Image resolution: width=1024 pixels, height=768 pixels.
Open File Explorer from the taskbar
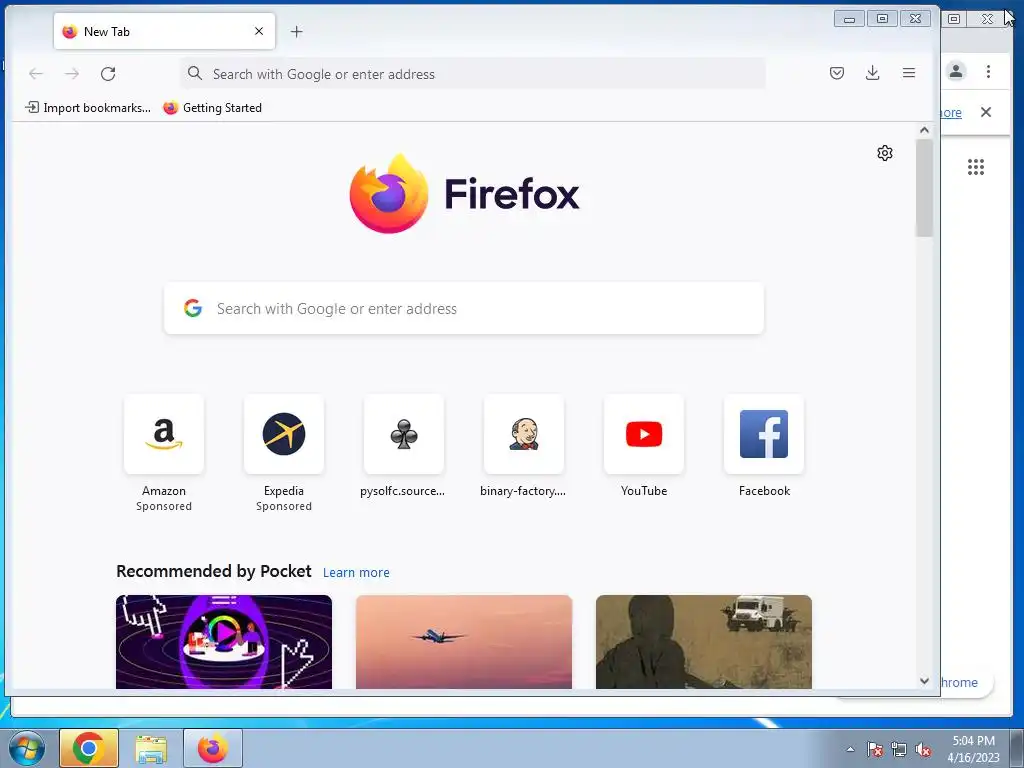(x=151, y=748)
